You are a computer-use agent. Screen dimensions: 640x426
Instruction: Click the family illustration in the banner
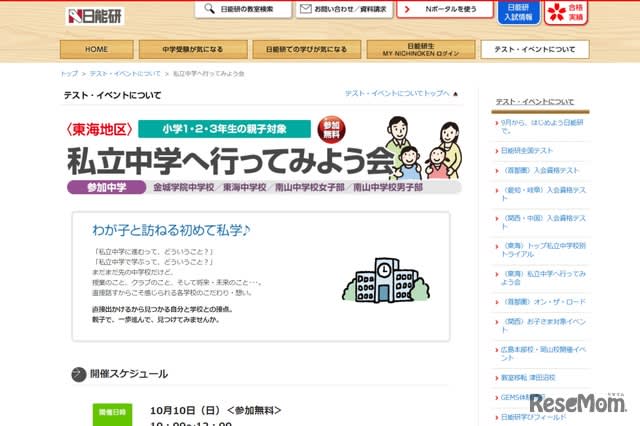pos(424,148)
